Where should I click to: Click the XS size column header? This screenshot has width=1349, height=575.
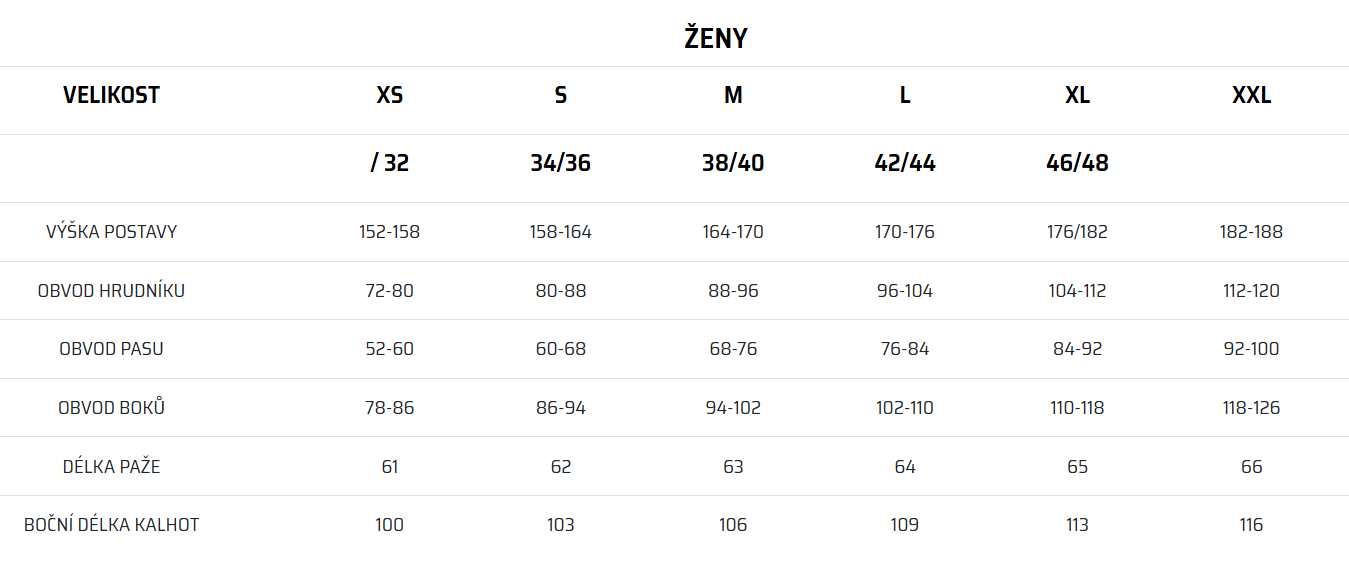click(390, 96)
